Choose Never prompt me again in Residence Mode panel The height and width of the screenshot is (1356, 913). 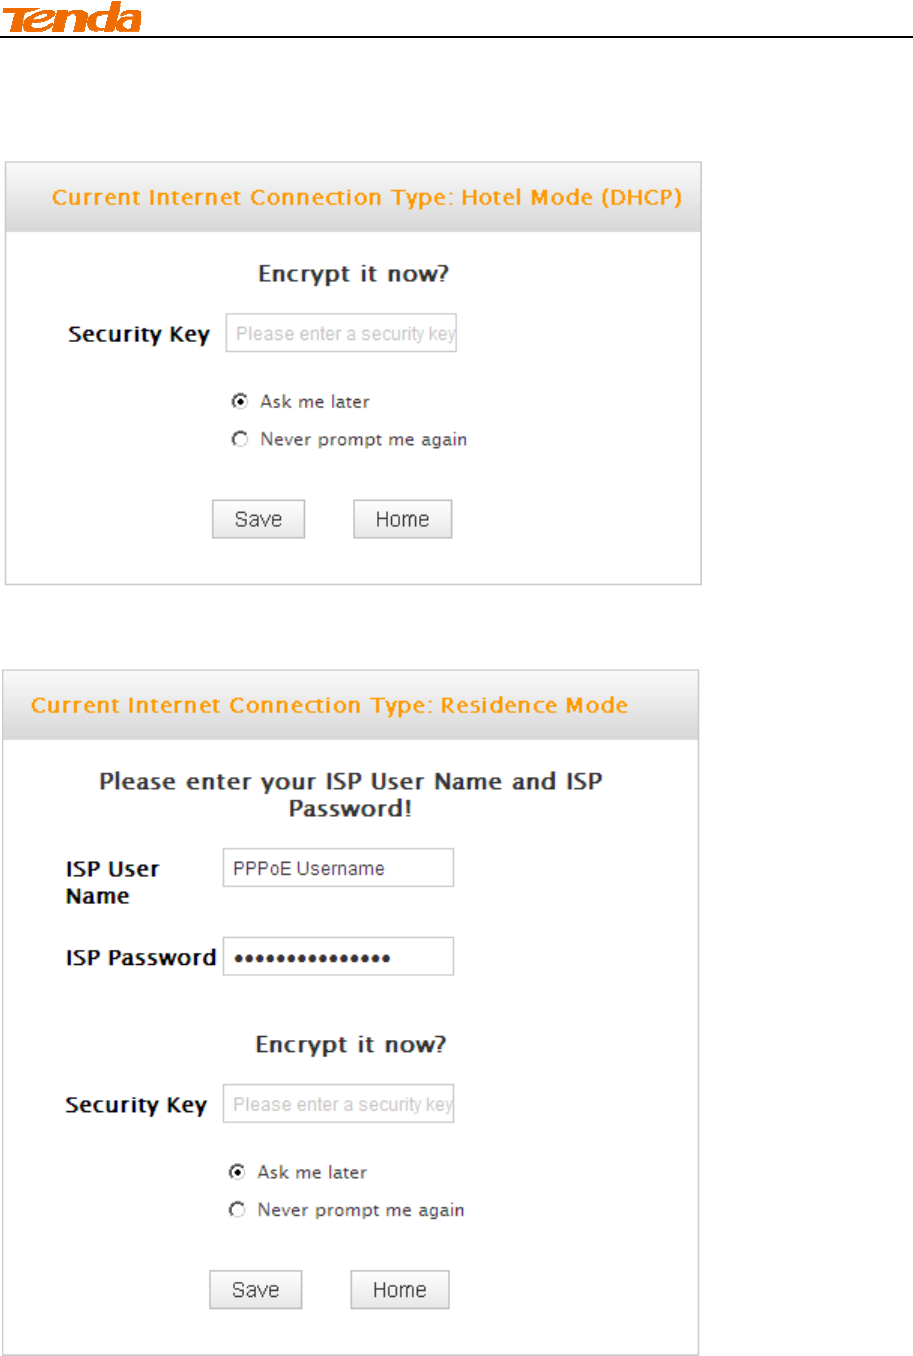point(237,1210)
